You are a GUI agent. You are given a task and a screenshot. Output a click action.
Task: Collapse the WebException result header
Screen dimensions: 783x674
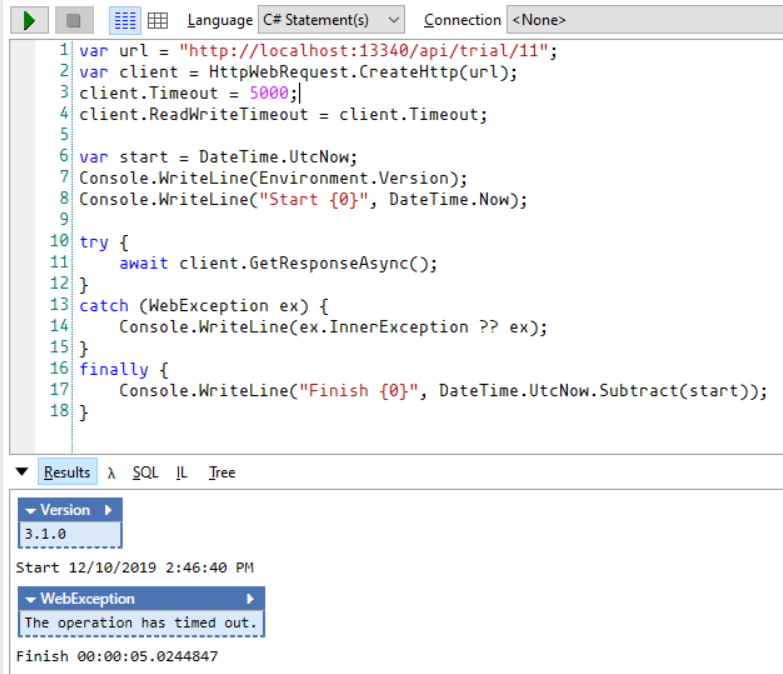pyautogui.click(x=31, y=599)
